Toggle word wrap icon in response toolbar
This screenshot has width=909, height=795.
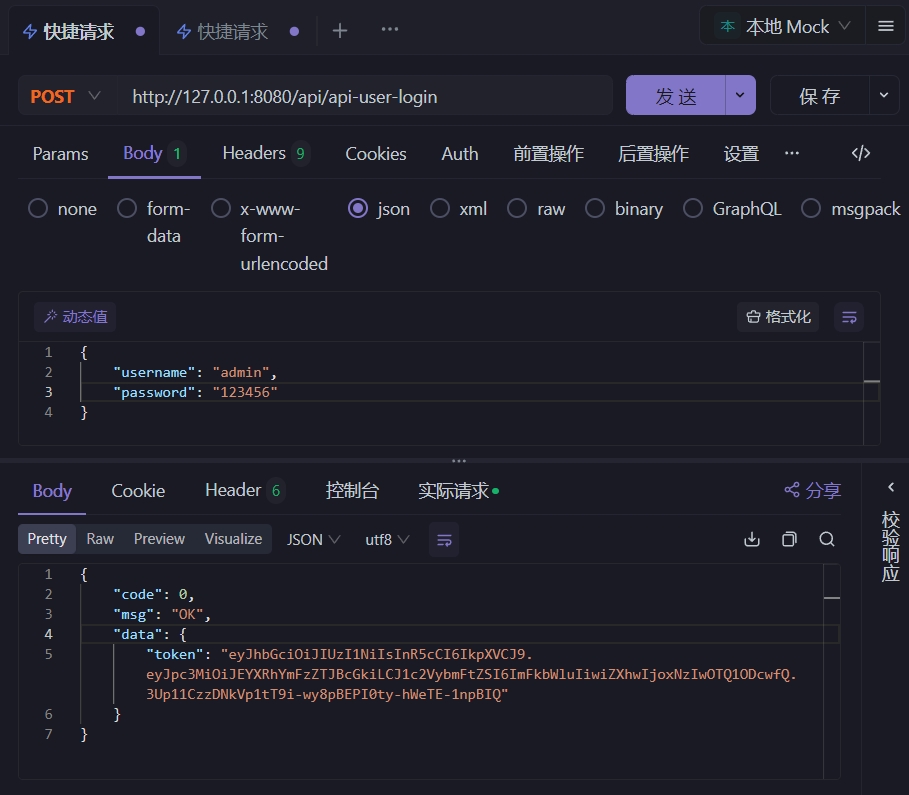pyautogui.click(x=444, y=539)
